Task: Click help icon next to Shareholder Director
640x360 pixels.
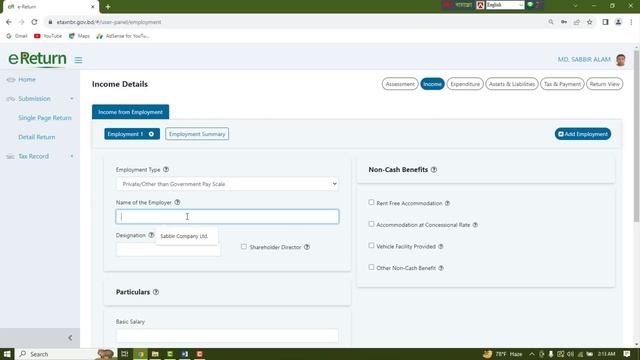Action: point(307,247)
